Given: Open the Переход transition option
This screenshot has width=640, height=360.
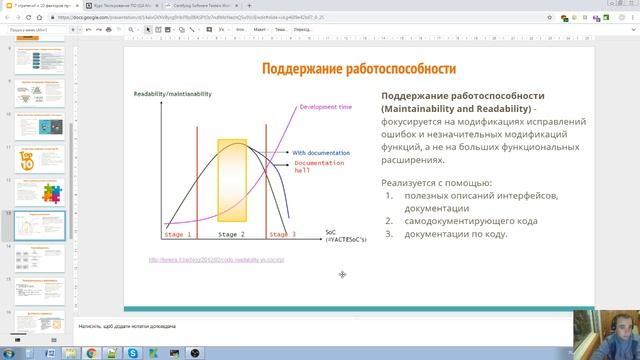Looking at the screenshot, I should tap(303, 30).
